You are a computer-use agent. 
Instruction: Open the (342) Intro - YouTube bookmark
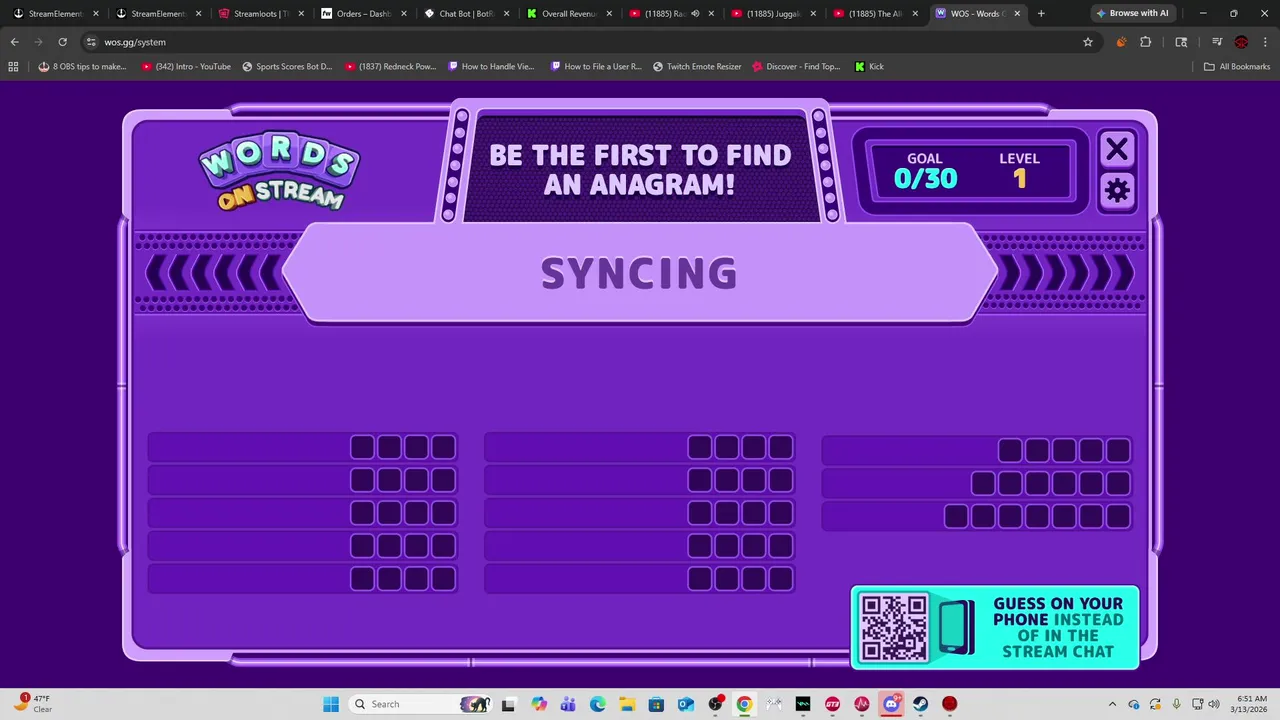click(x=187, y=67)
